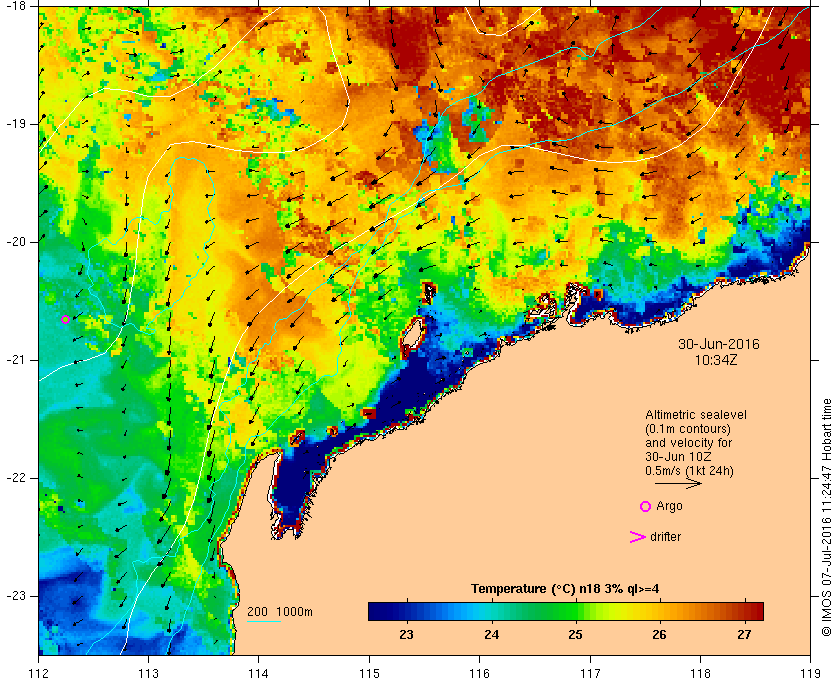
Task: Click the colorbar tick label 23
Action: pyautogui.click(x=407, y=634)
